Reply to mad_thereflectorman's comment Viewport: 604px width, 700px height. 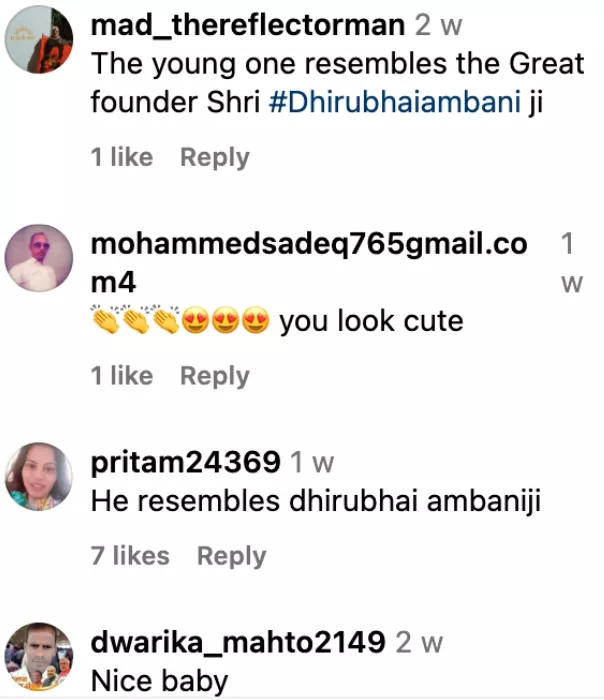215,157
